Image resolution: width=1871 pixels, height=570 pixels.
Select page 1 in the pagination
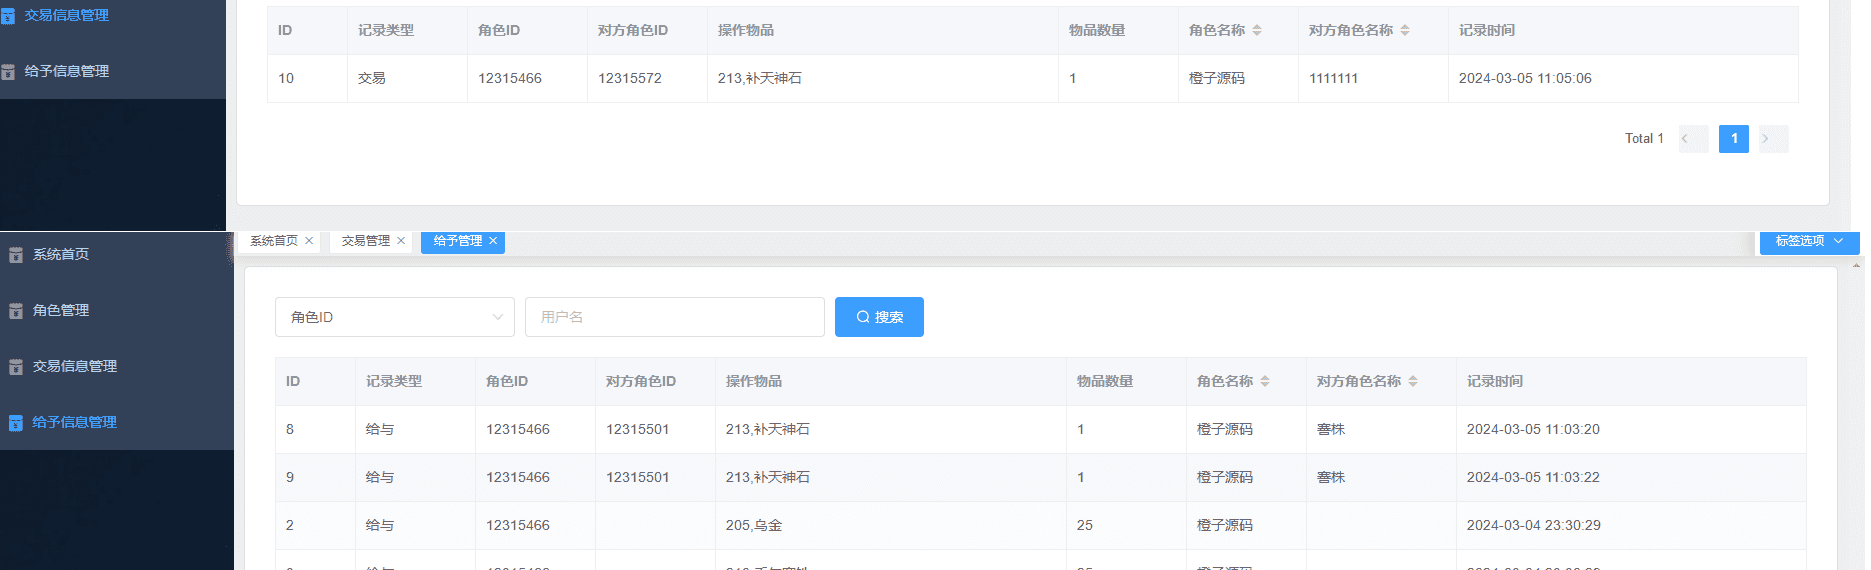[x=1734, y=139]
